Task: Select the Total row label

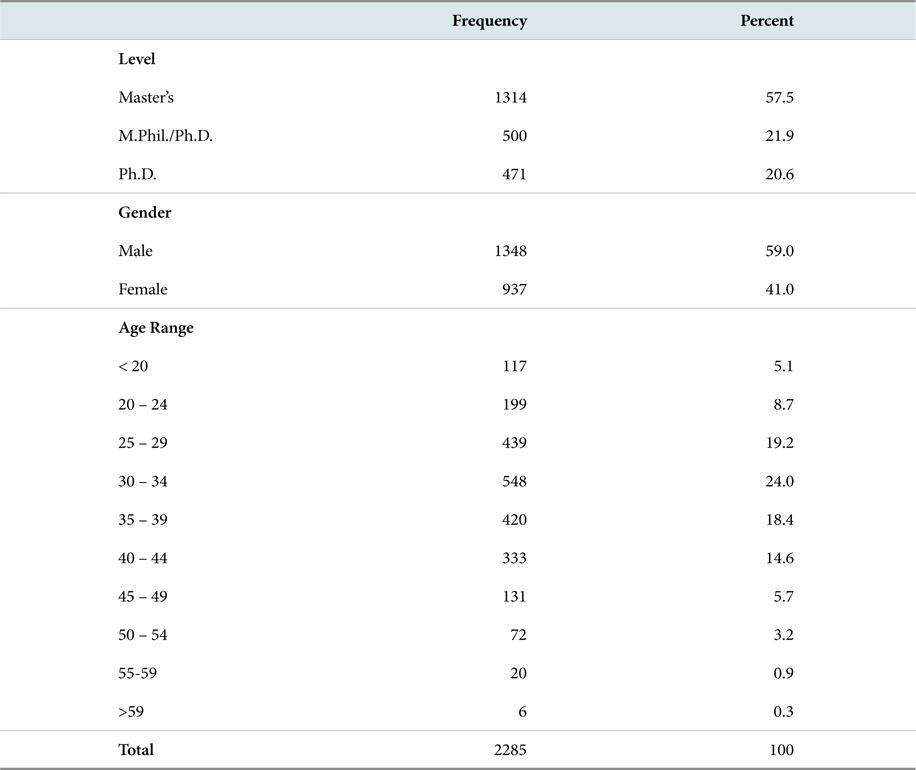Action: coord(136,750)
